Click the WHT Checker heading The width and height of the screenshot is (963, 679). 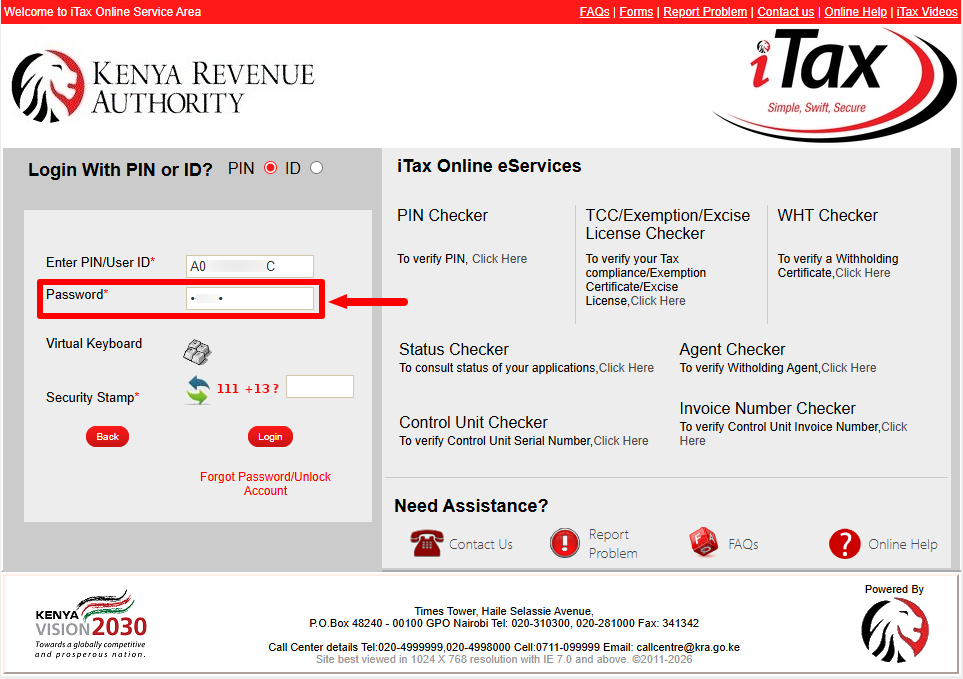tap(827, 215)
